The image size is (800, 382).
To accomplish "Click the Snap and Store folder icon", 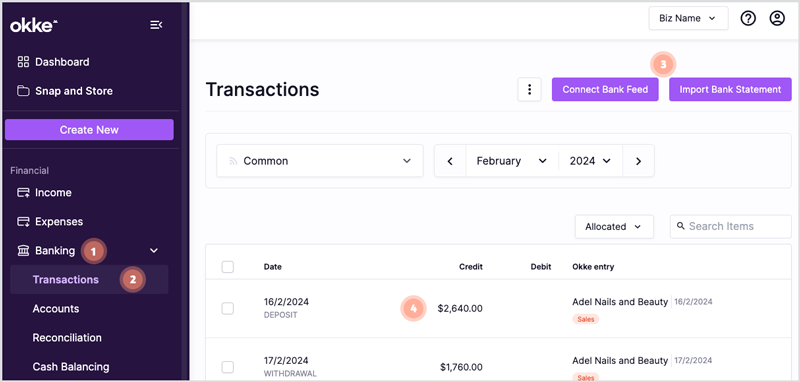I will tap(23, 91).
